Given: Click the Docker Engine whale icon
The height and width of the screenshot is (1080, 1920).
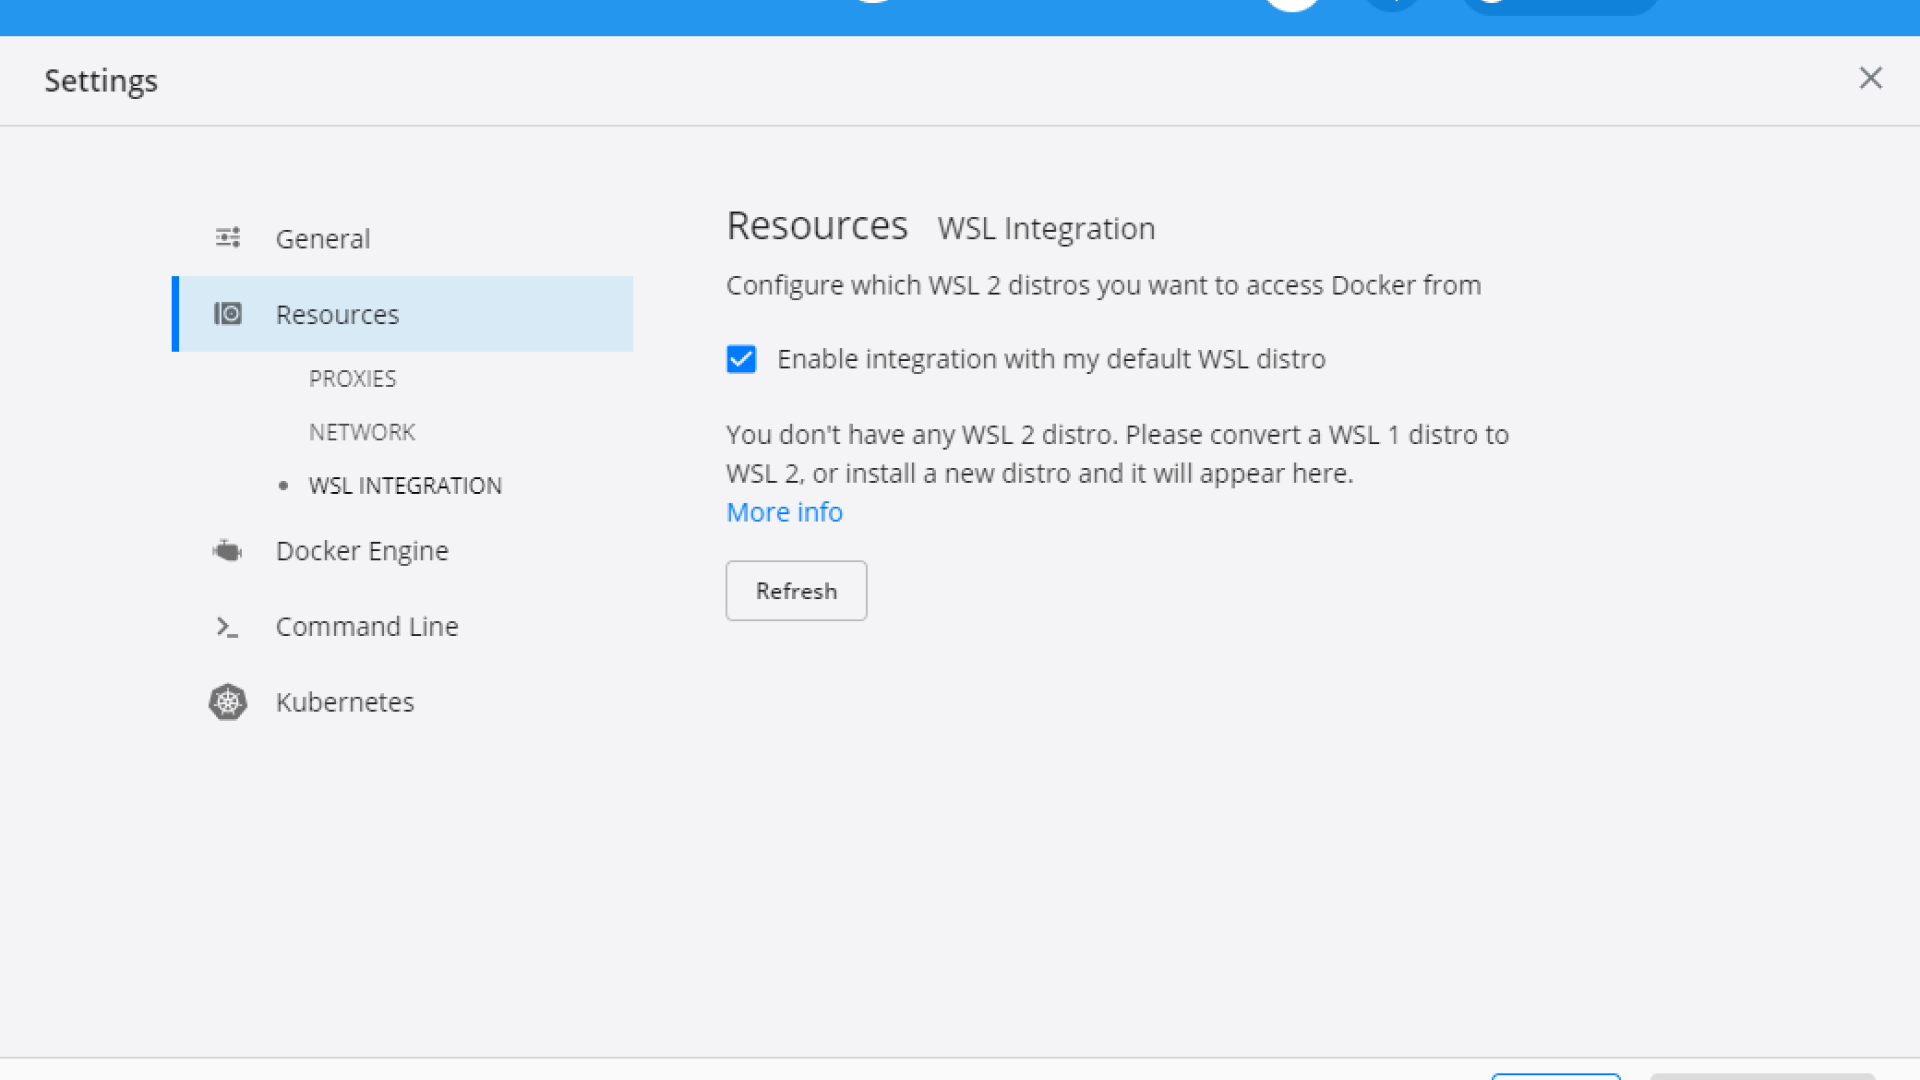Looking at the screenshot, I should (228, 551).
